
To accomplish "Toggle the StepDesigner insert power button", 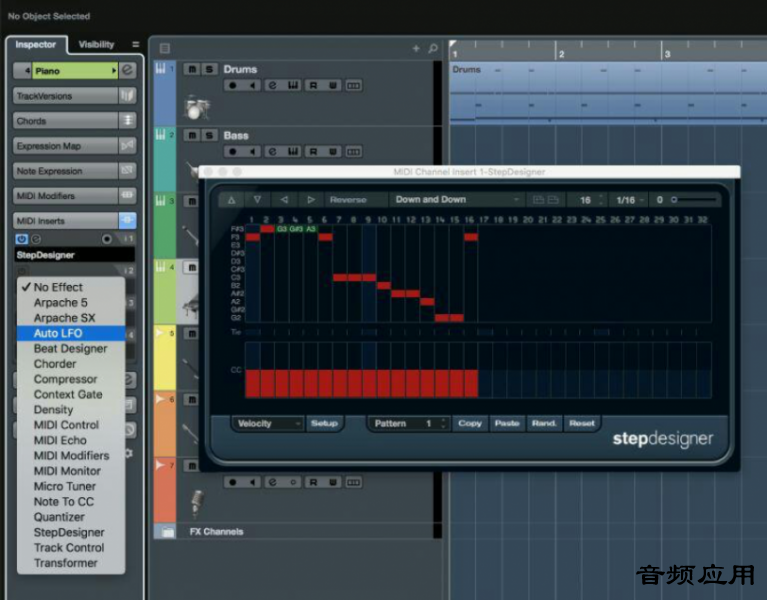I will pos(21,239).
